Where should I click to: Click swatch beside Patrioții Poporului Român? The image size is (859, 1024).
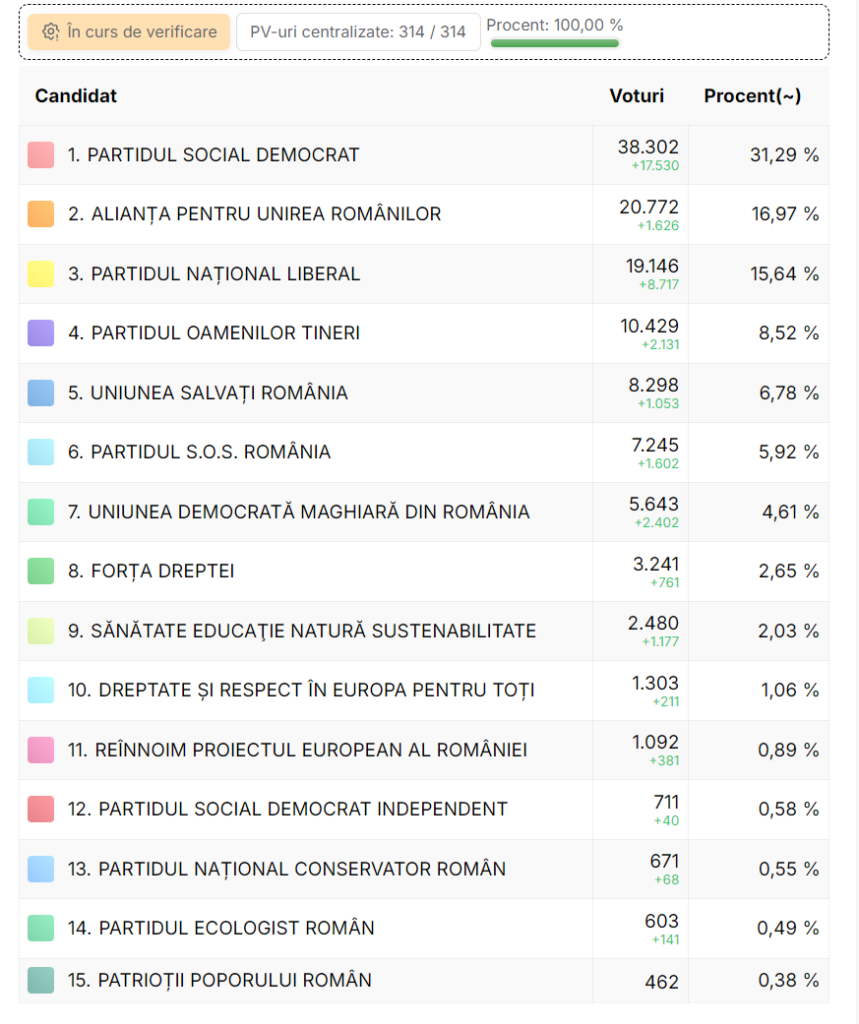(41, 980)
